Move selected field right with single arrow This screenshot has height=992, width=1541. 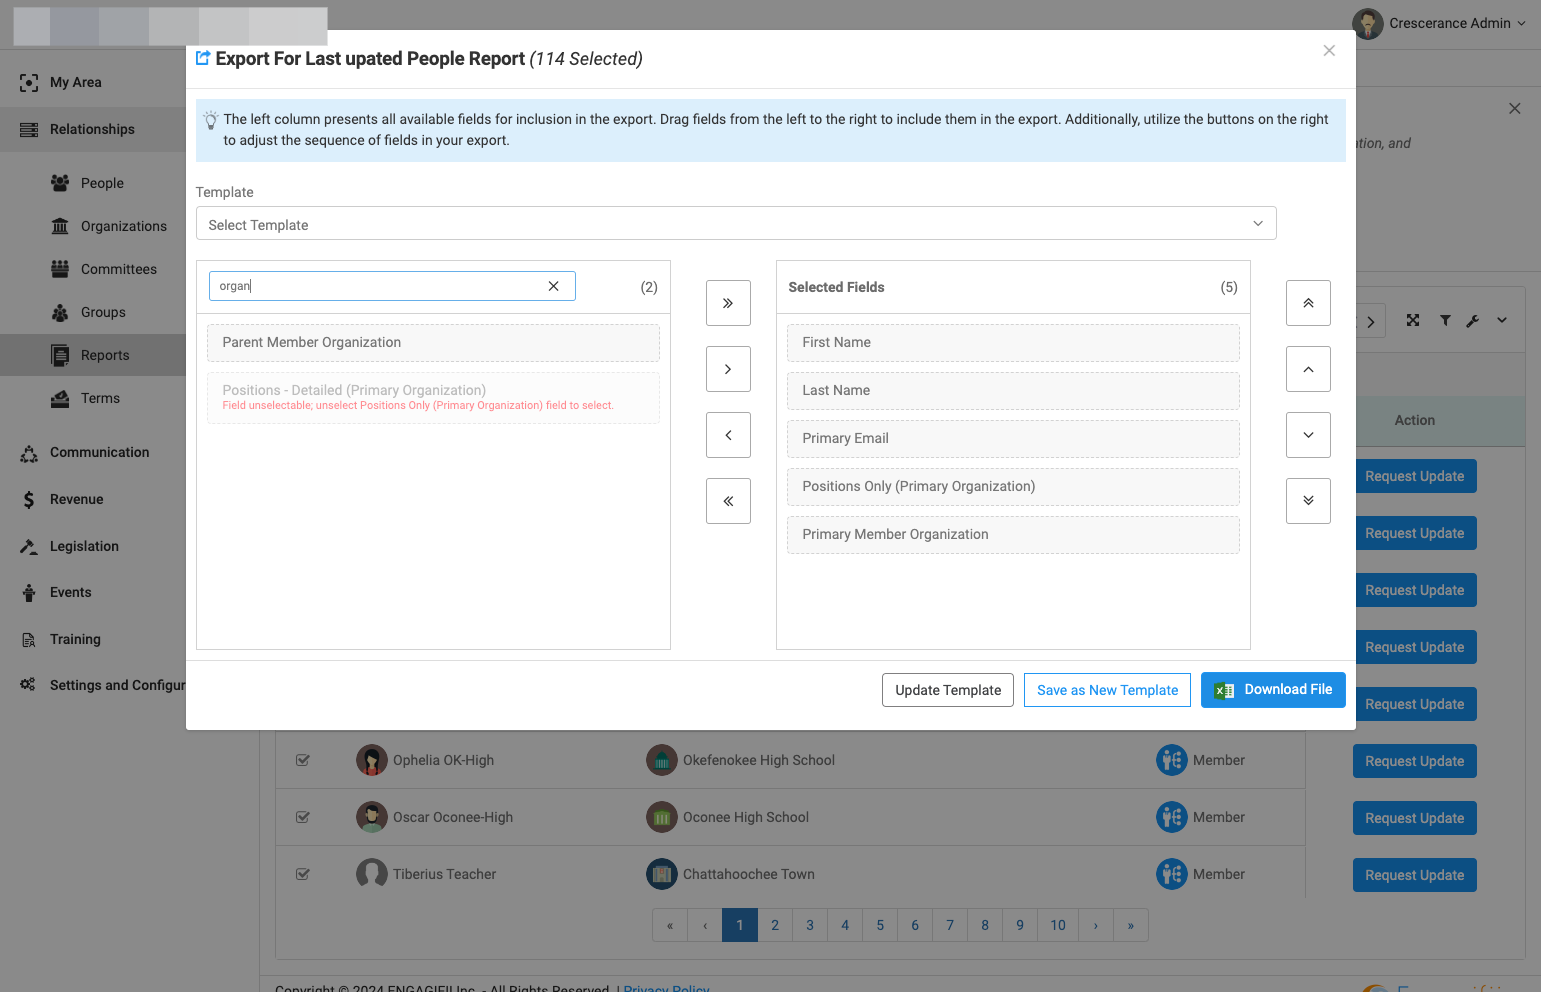coord(728,369)
